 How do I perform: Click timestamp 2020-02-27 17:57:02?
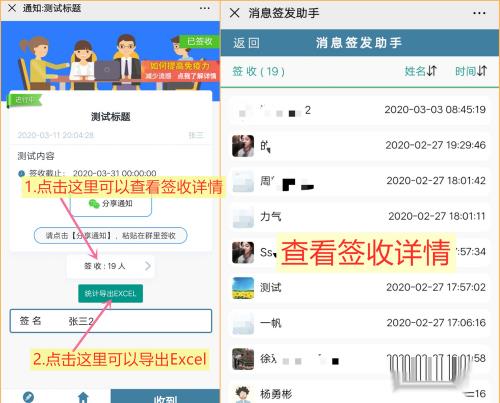436,287
